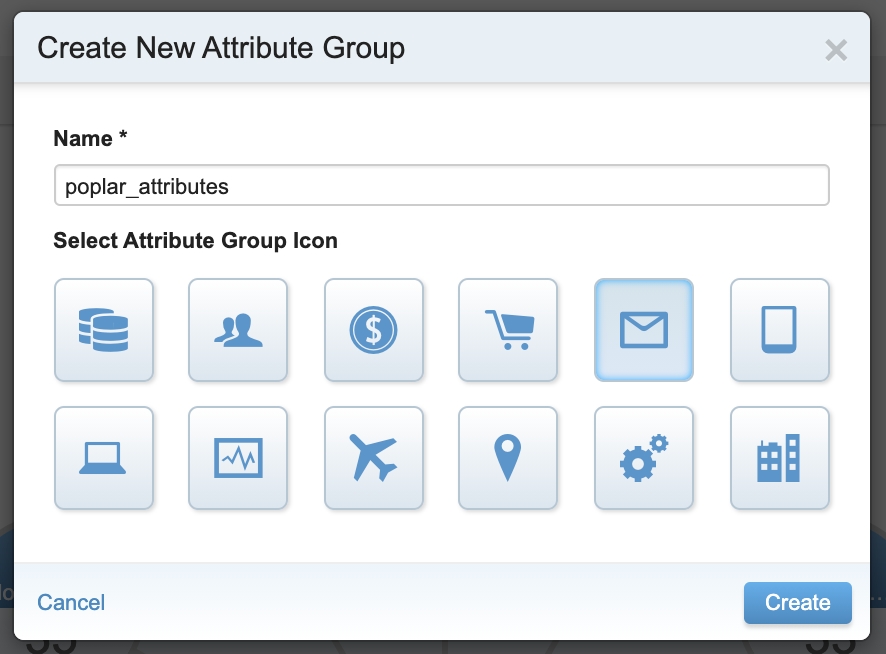Click the Cancel link
This screenshot has height=654, width=886.
[71, 602]
